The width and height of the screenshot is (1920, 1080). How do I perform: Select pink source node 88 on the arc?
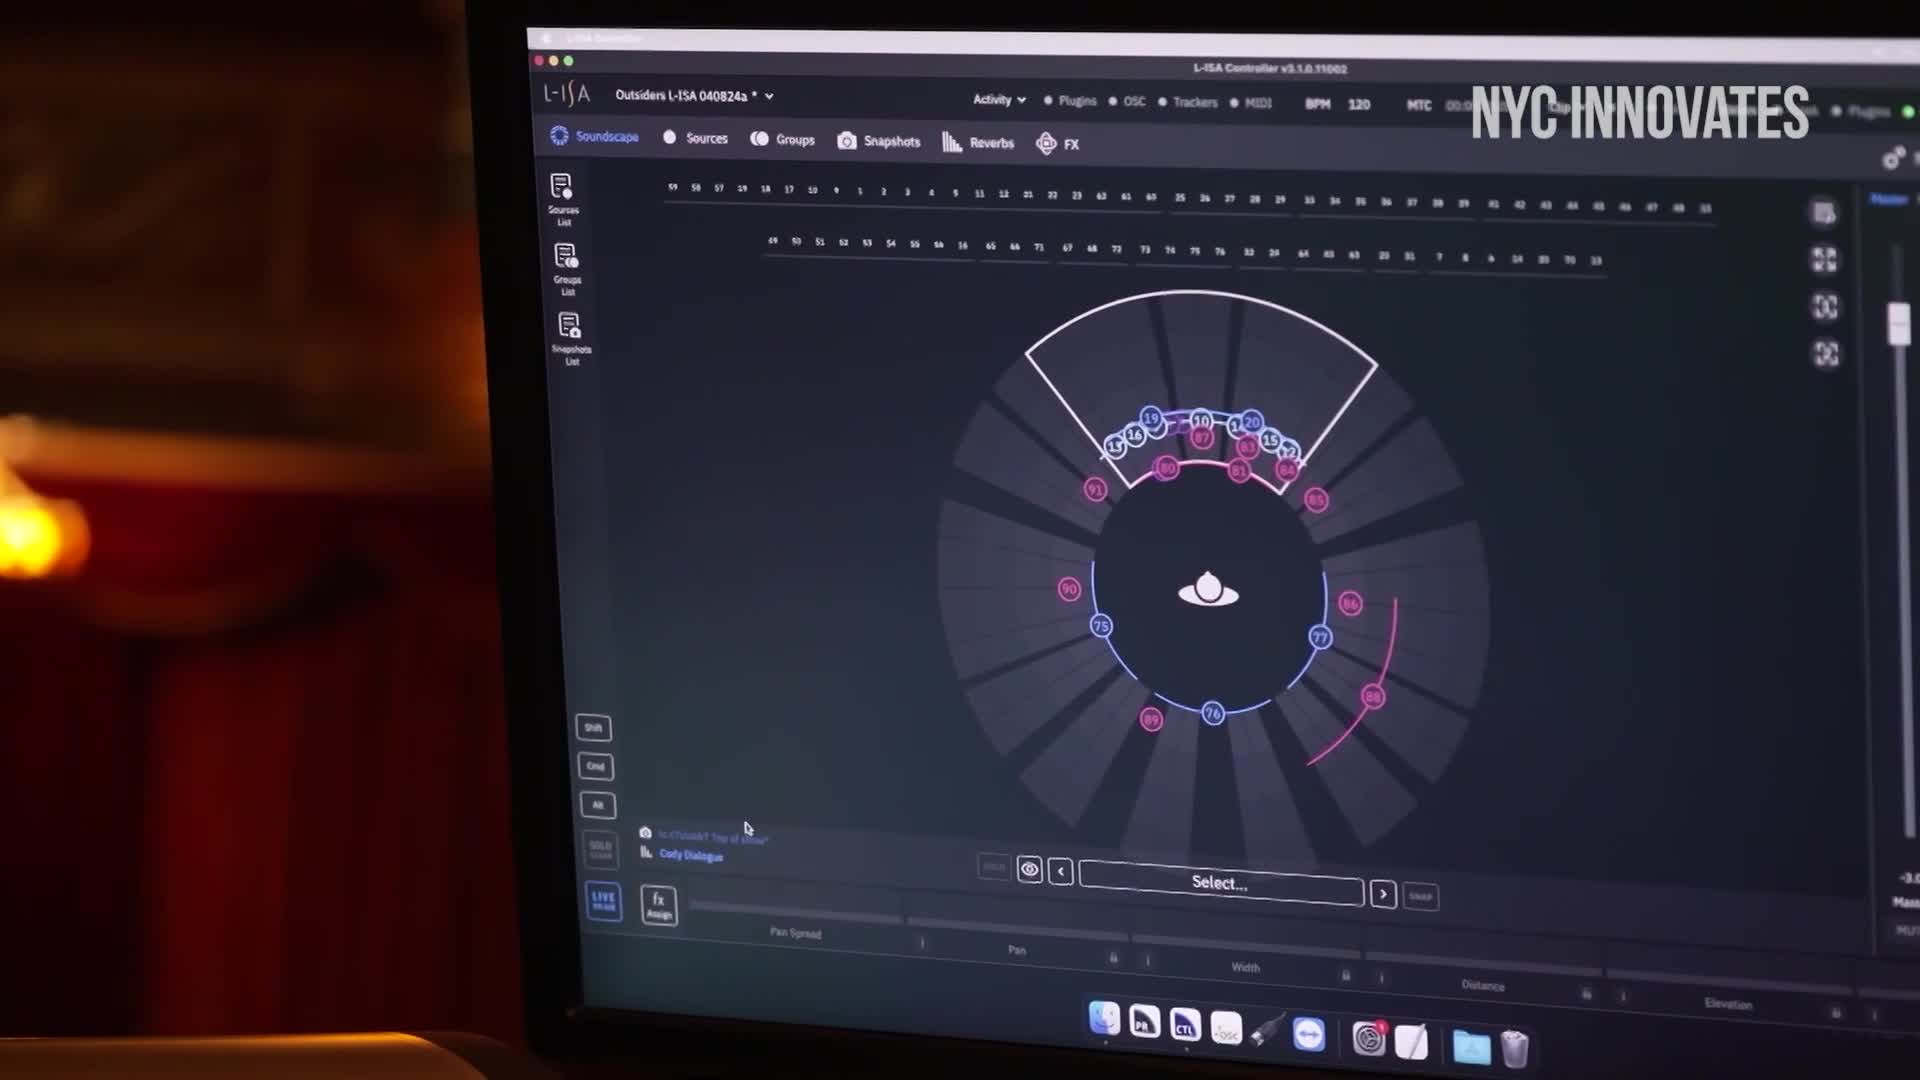coord(1373,696)
